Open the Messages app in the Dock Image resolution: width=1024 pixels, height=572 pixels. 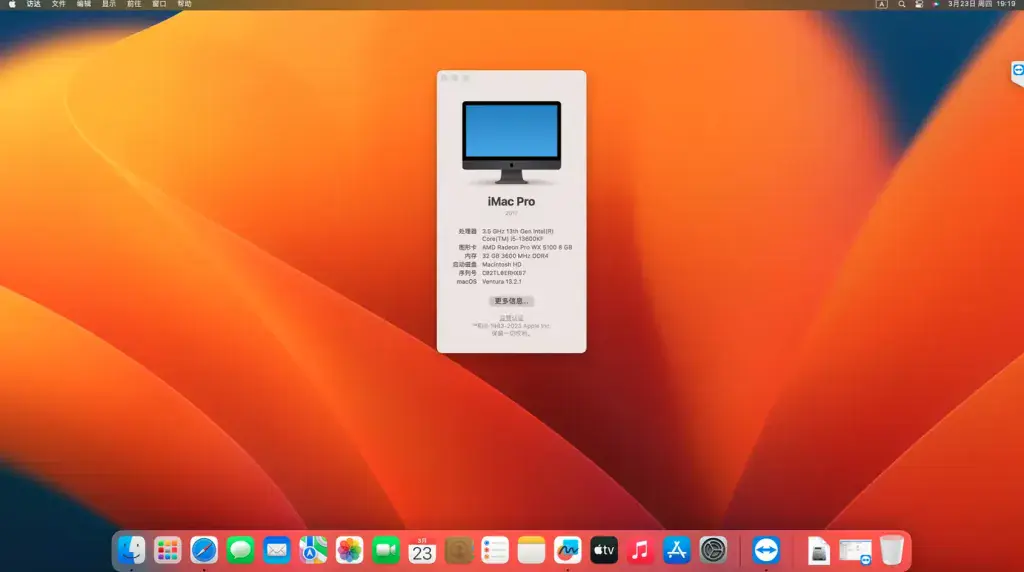pyautogui.click(x=240, y=550)
